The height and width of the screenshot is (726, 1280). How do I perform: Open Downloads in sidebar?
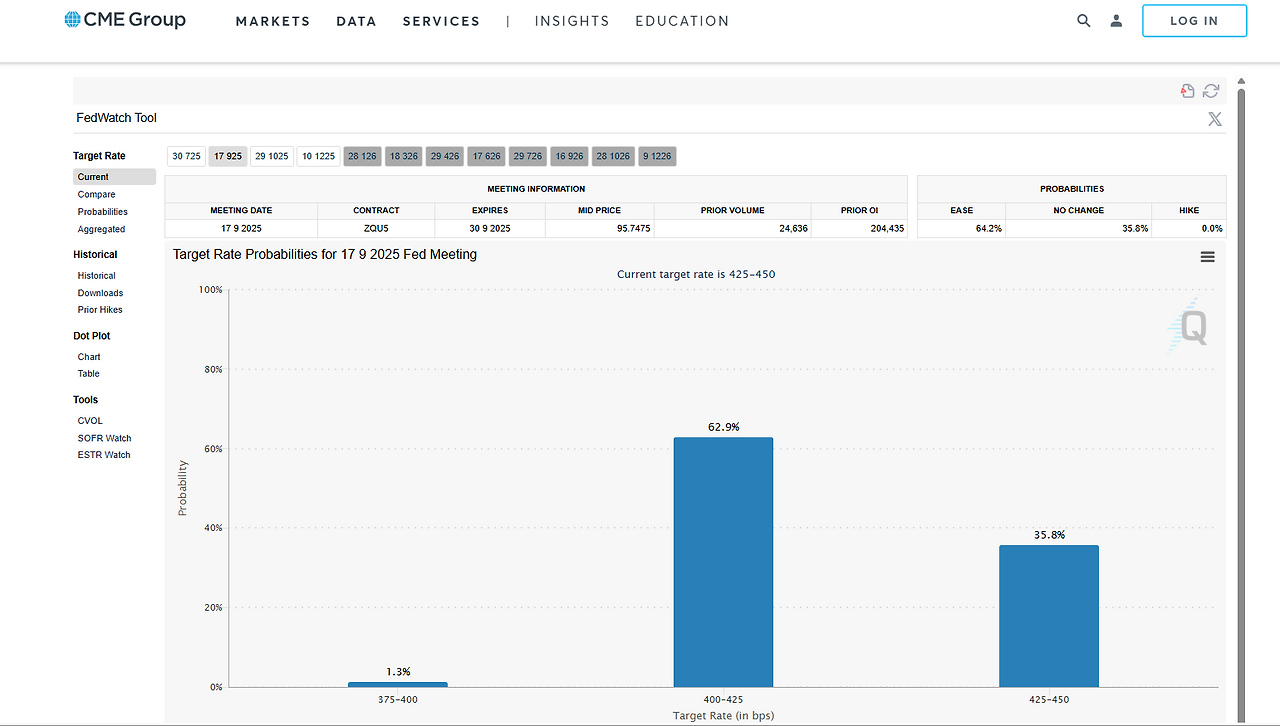[100, 293]
